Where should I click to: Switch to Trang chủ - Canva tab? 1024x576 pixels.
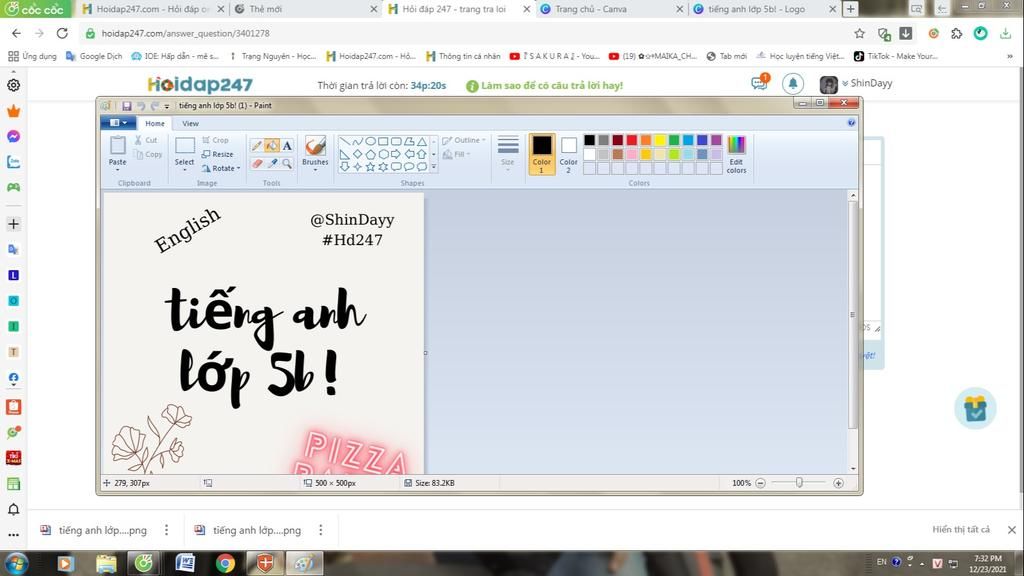coord(611,9)
